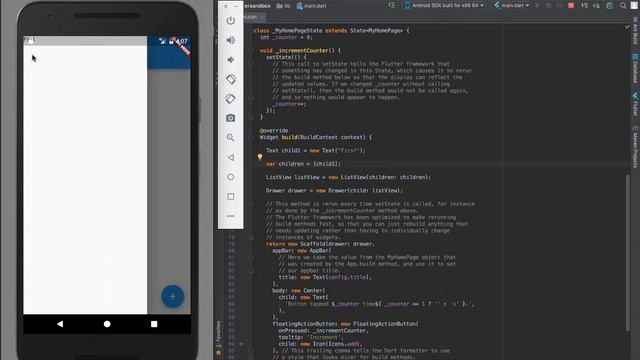
Task: Click the run play icon in toolbar
Action: (538, 6)
